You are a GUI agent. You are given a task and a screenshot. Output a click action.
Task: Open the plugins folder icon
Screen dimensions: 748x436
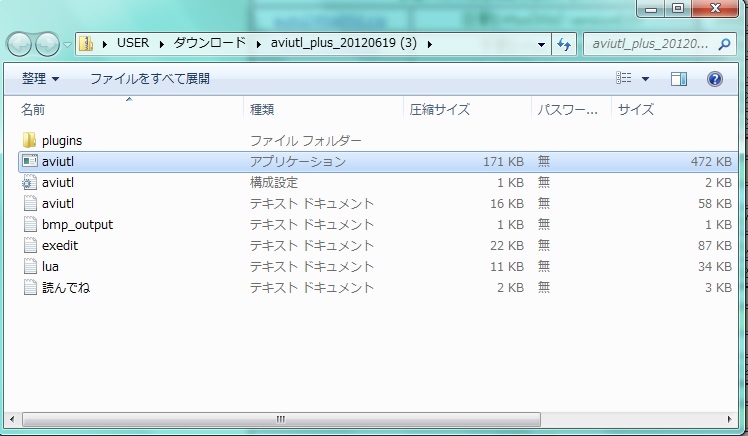point(30,140)
